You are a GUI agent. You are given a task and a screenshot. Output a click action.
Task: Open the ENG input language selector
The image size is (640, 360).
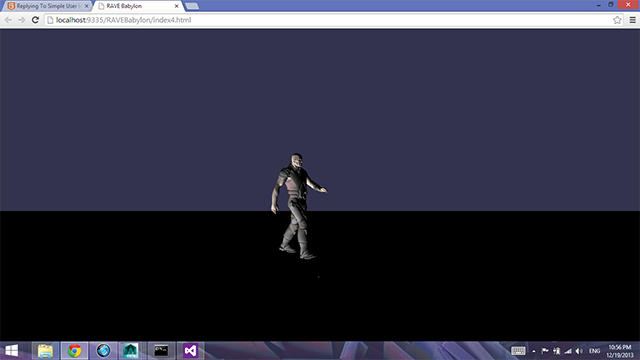pos(595,351)
